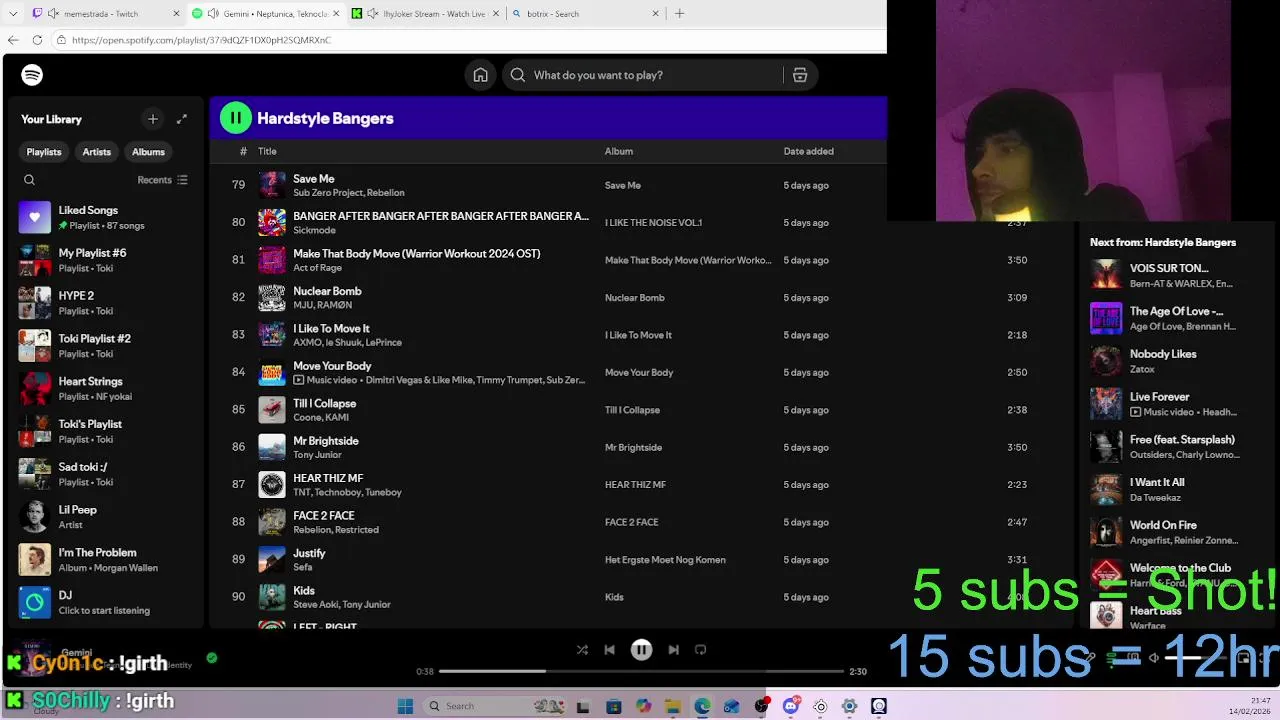The image size is (1280, 720).
Task: Switch to IhyJoker Stream tab
Action: coord(426,14)
